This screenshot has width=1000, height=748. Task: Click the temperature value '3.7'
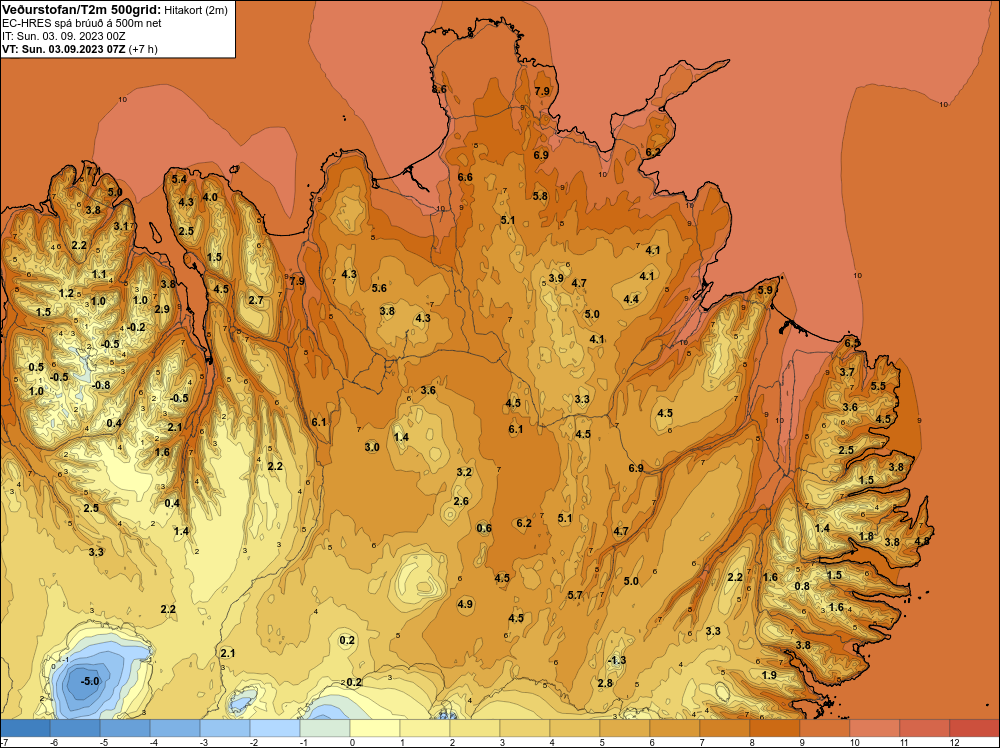click(847, 372)
